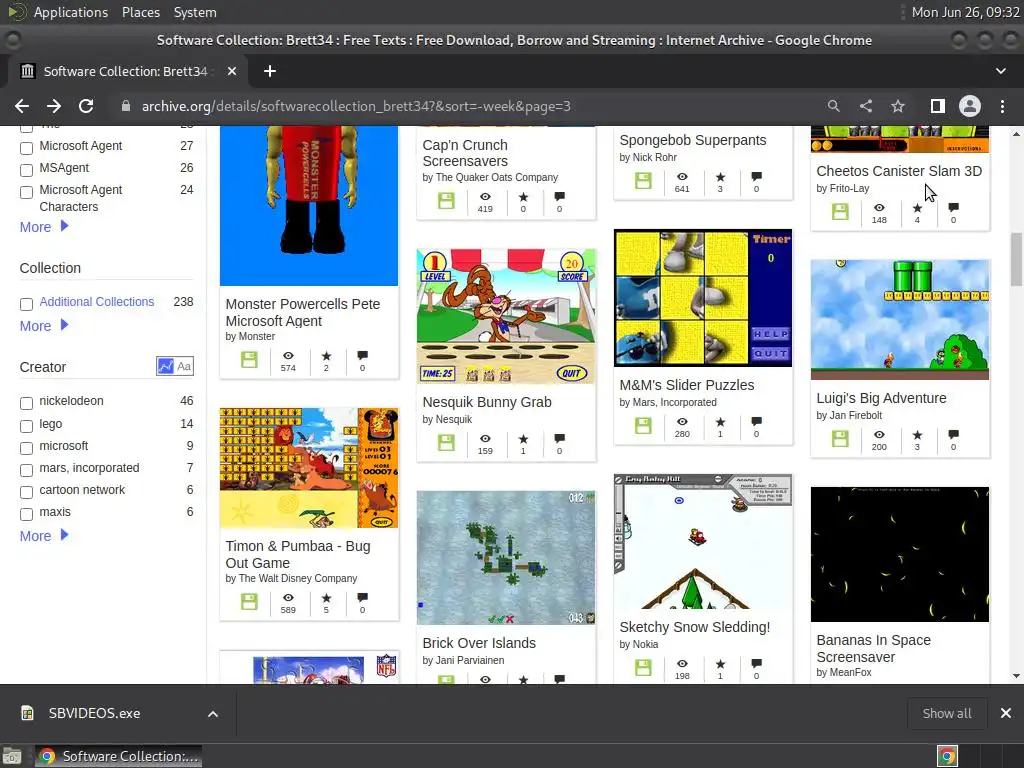Check the maxis creator filter

26,515
